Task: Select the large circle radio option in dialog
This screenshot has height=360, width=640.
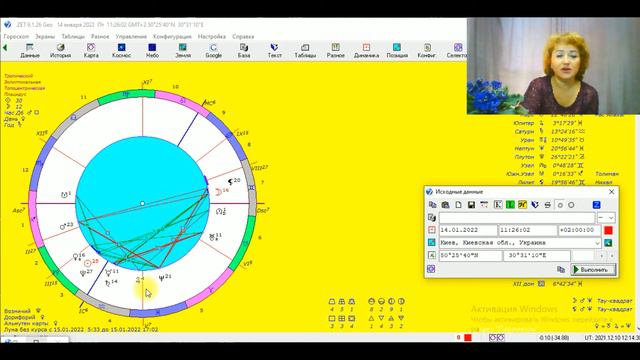Action: click(x=571, y=205)
